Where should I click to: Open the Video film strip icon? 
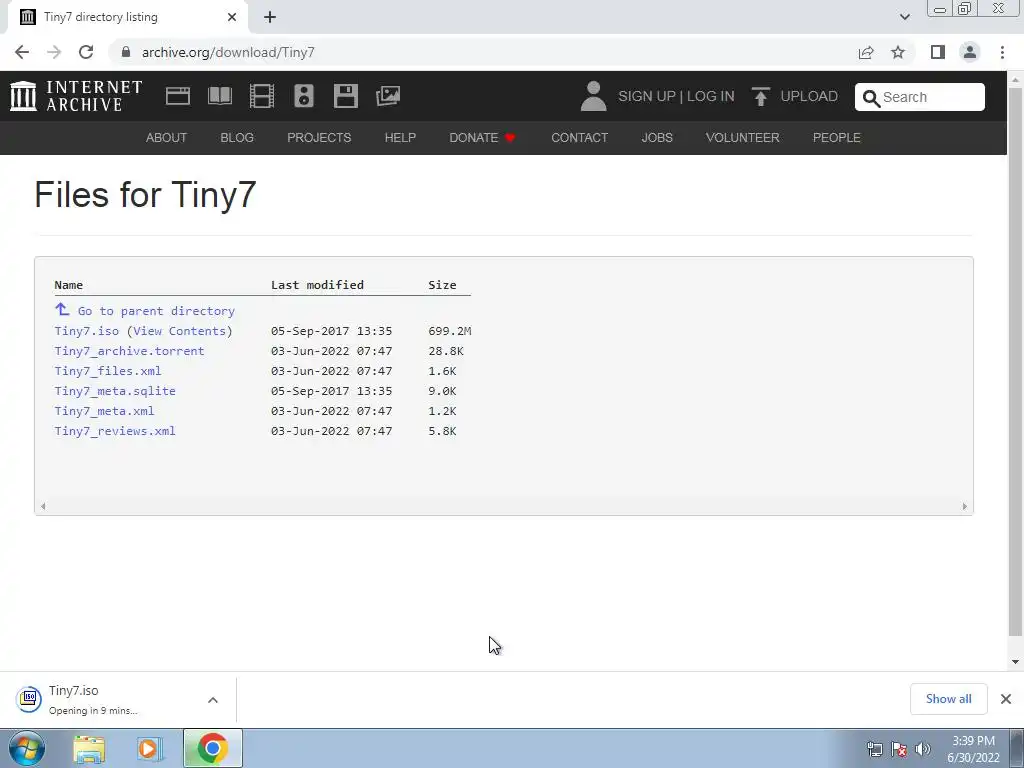[262, 96]
